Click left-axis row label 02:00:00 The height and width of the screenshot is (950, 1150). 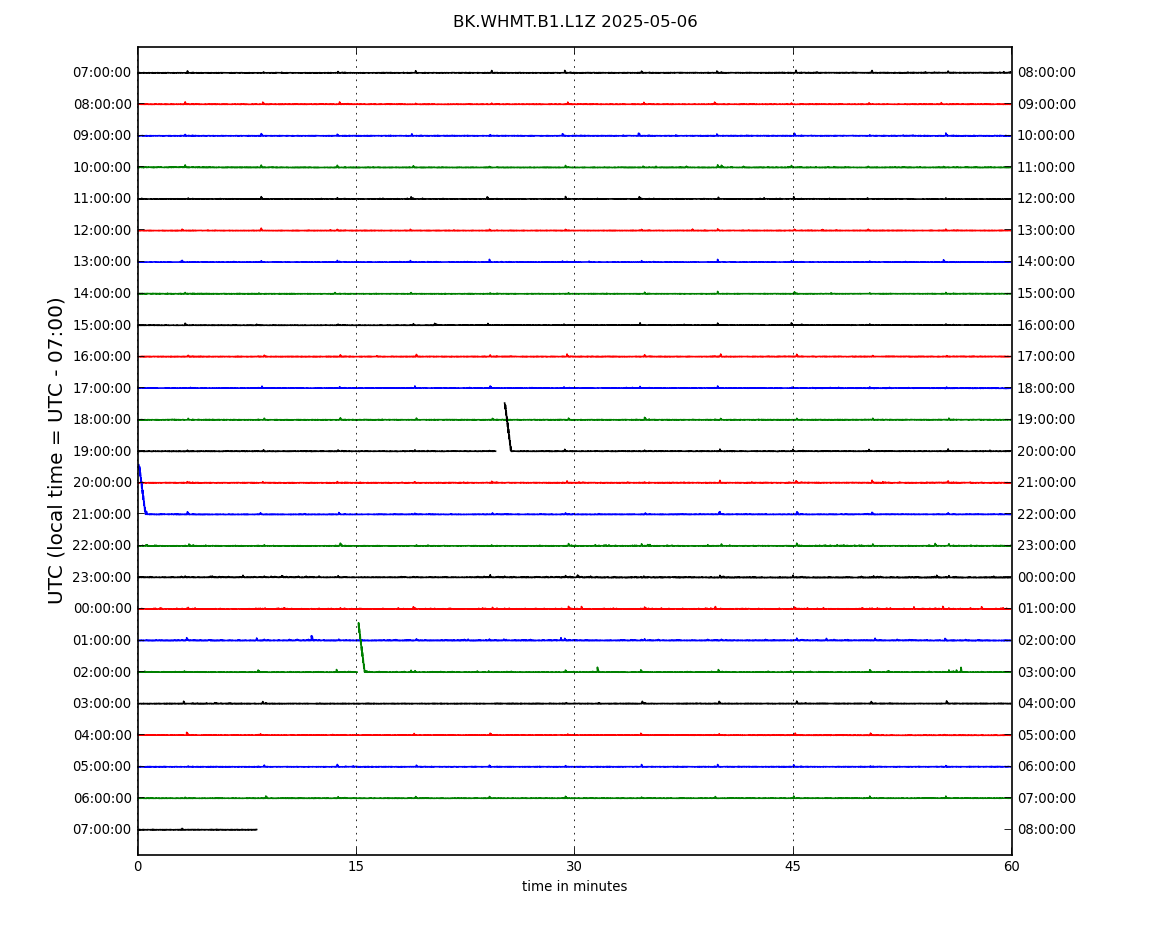click(x=103, y=672)
